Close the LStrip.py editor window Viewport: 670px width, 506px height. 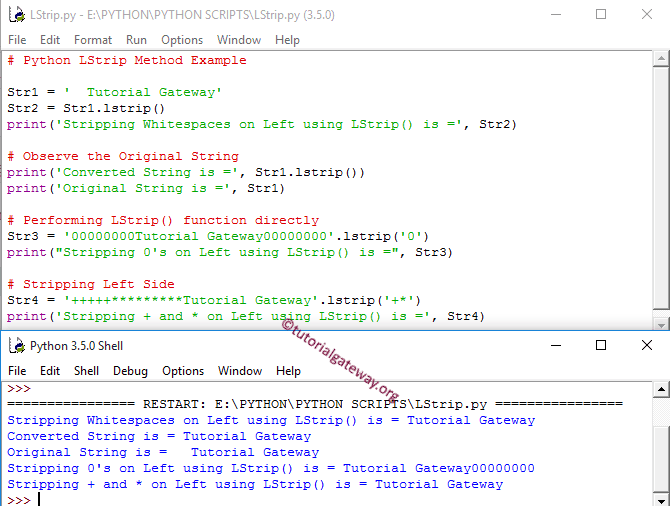click(x=647, y=15)
